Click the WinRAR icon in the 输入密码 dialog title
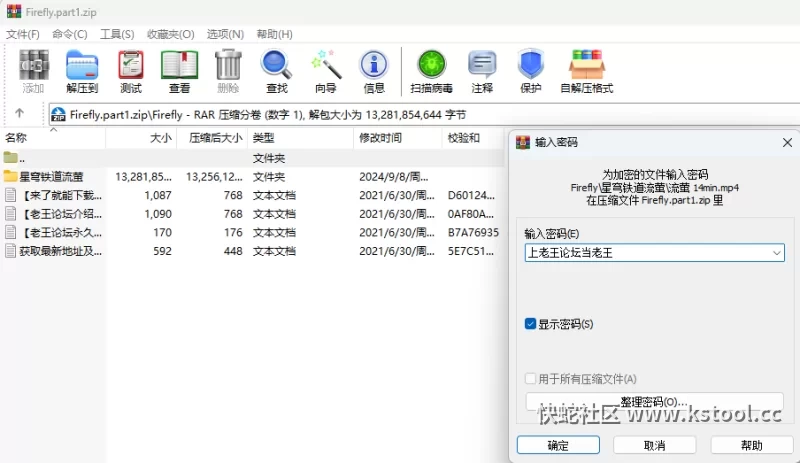Viewport: 800px width, 463px height. click(x=523, y=142)
